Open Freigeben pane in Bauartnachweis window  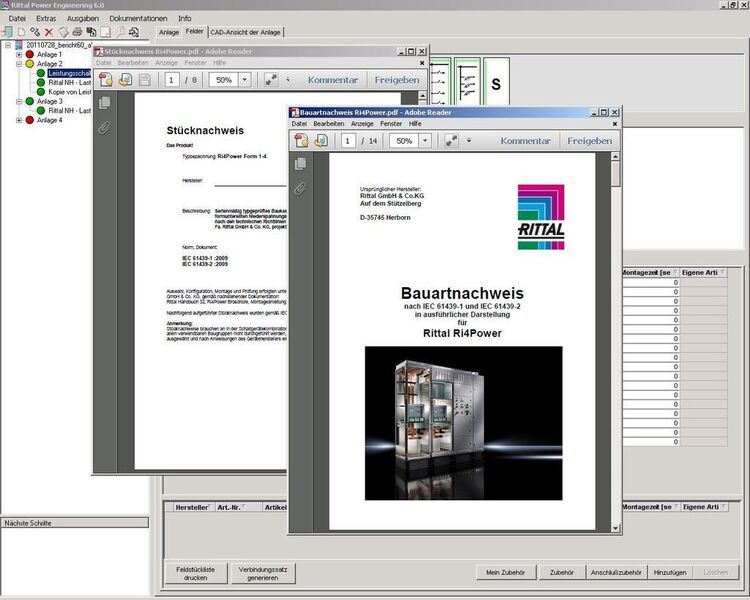pyautogui.click(x=590, y=141)
